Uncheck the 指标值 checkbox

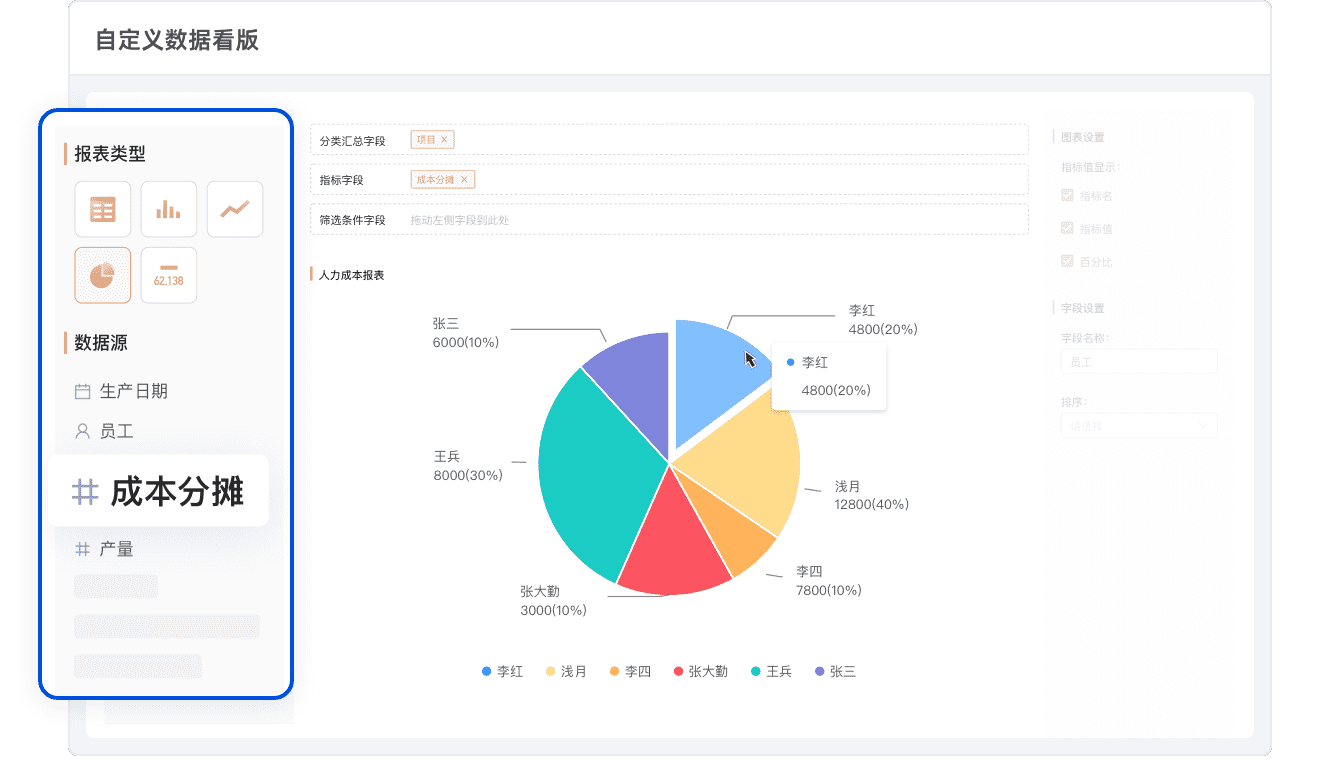[x=1067, y=229]
